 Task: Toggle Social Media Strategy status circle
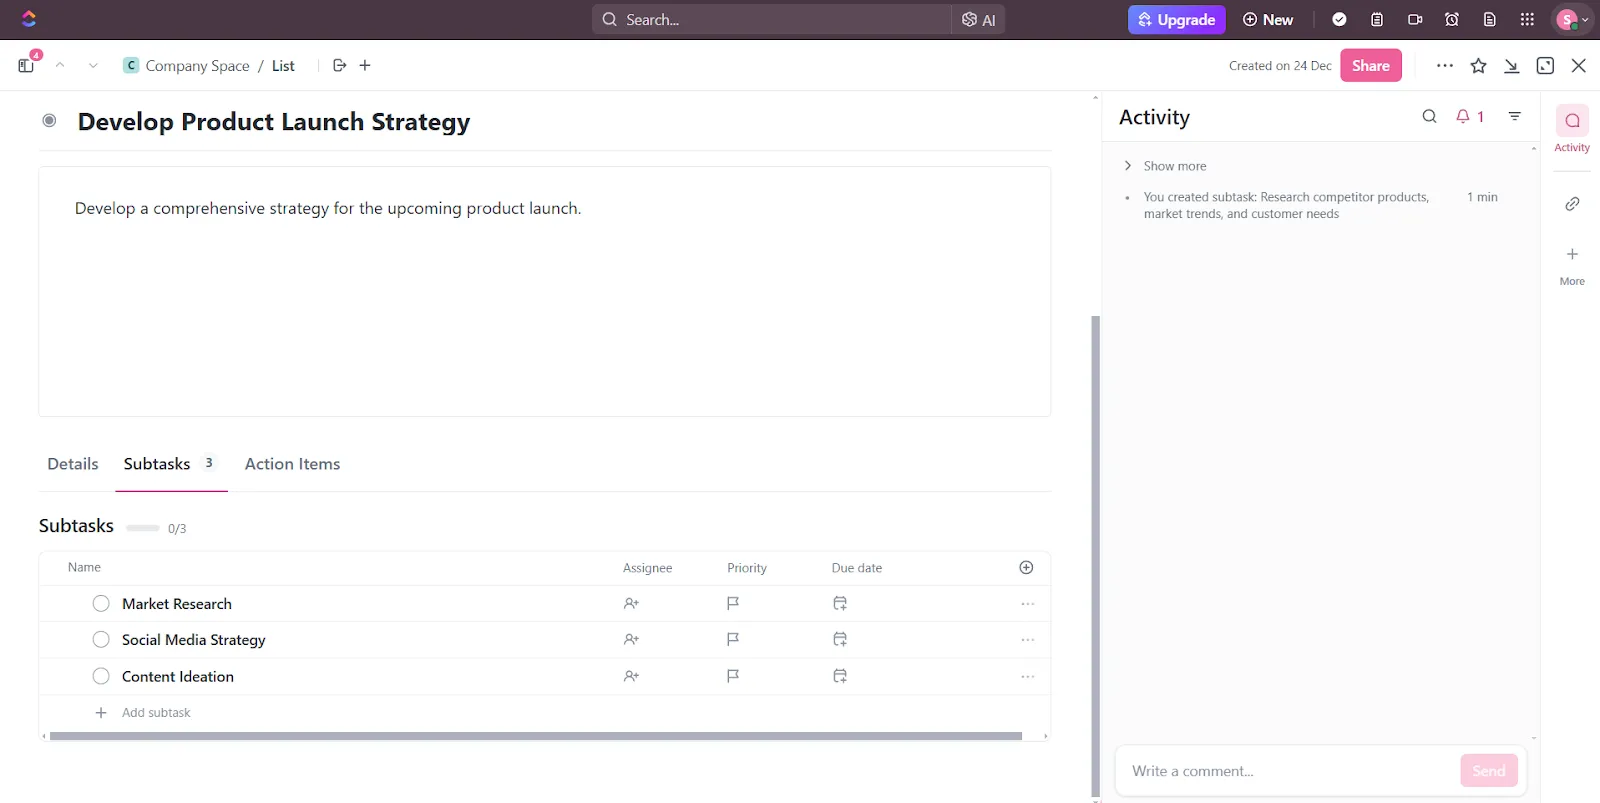tap(101, 639)
